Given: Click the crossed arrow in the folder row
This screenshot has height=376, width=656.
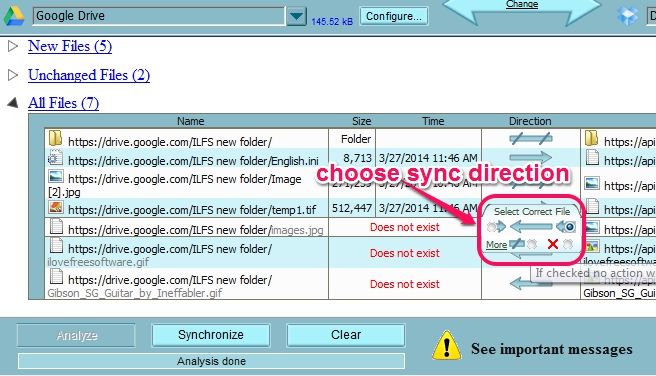Looking at the screenshot, I should click(530, 139).
